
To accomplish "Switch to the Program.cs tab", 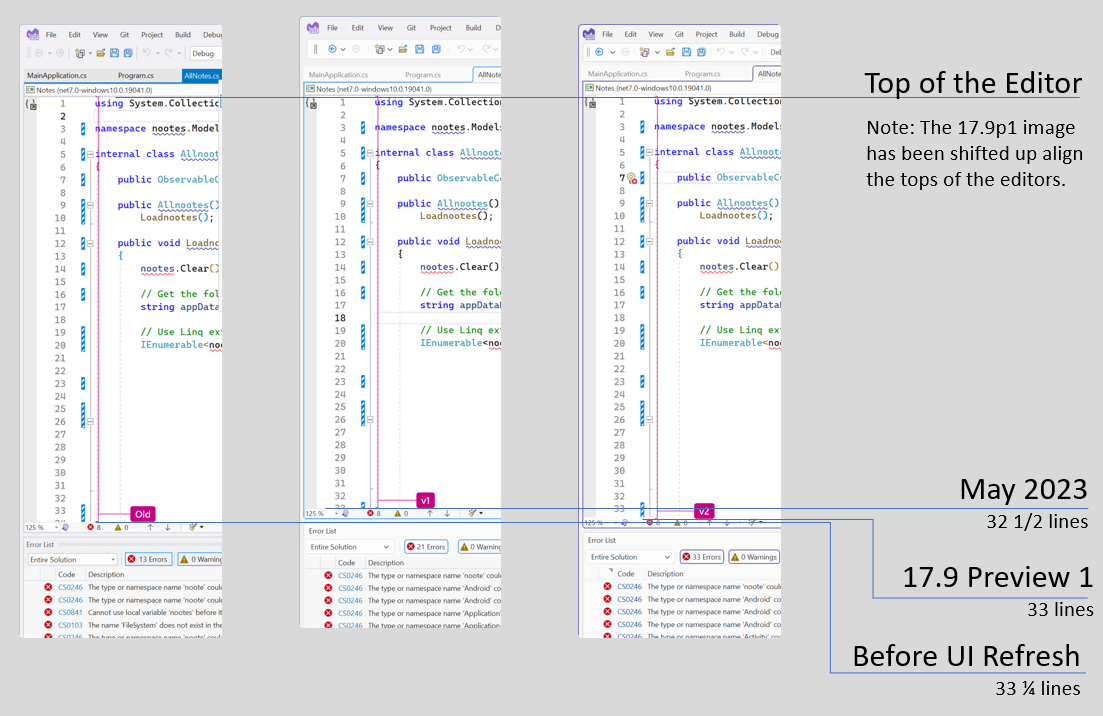I will [x=136, y=75].
